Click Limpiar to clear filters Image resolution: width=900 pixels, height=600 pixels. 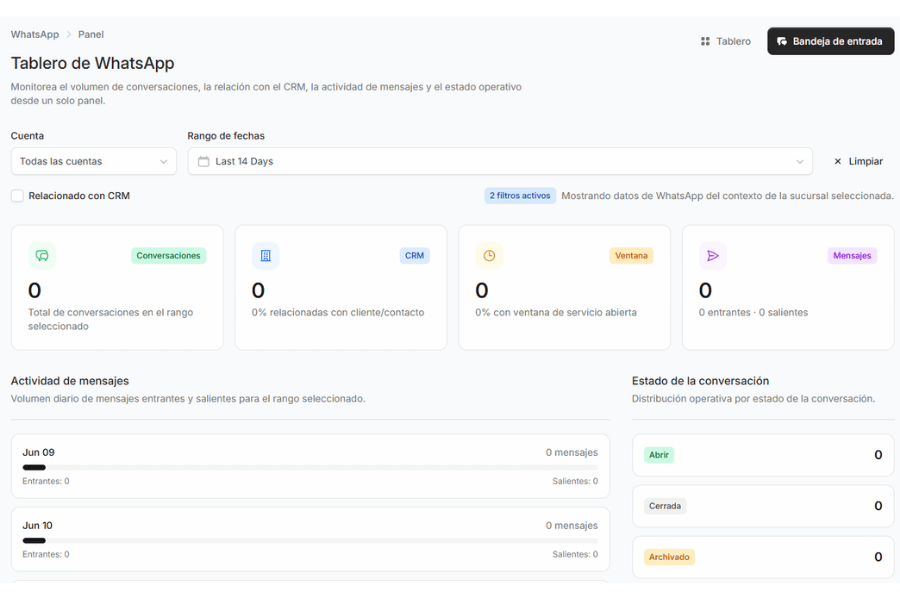858,161
